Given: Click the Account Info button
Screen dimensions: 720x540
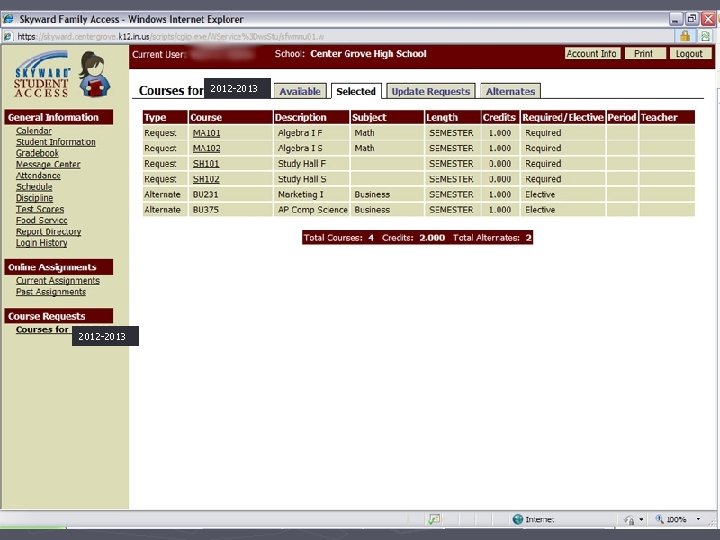Looking at the screenshot, I should [x=592, y=53].
